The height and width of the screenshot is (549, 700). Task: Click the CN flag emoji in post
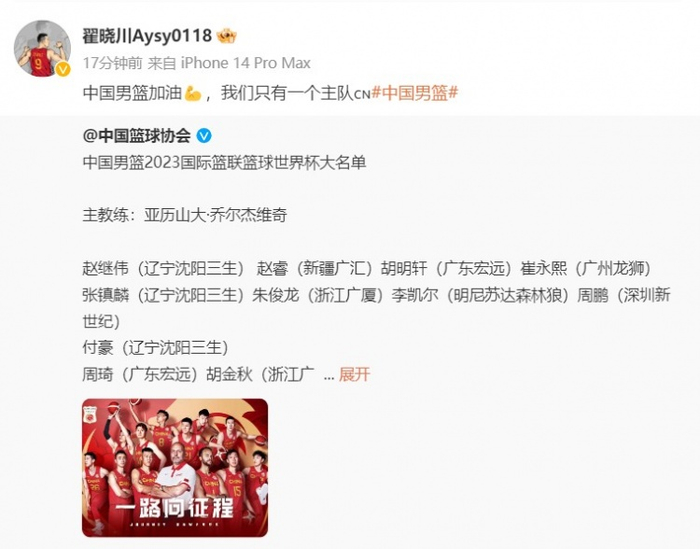362,94
